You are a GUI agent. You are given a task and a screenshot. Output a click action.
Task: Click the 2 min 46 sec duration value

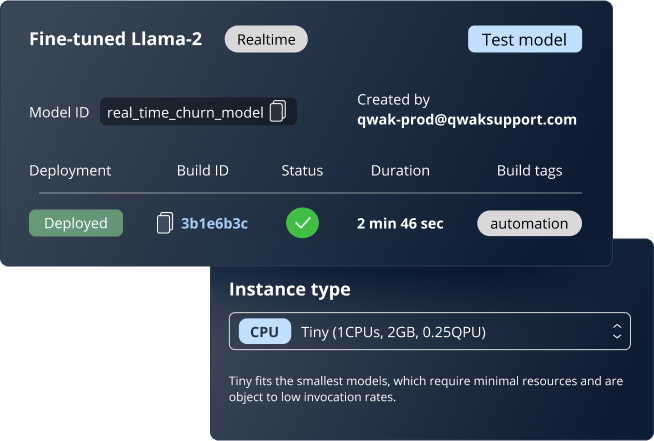pos(400,224)
